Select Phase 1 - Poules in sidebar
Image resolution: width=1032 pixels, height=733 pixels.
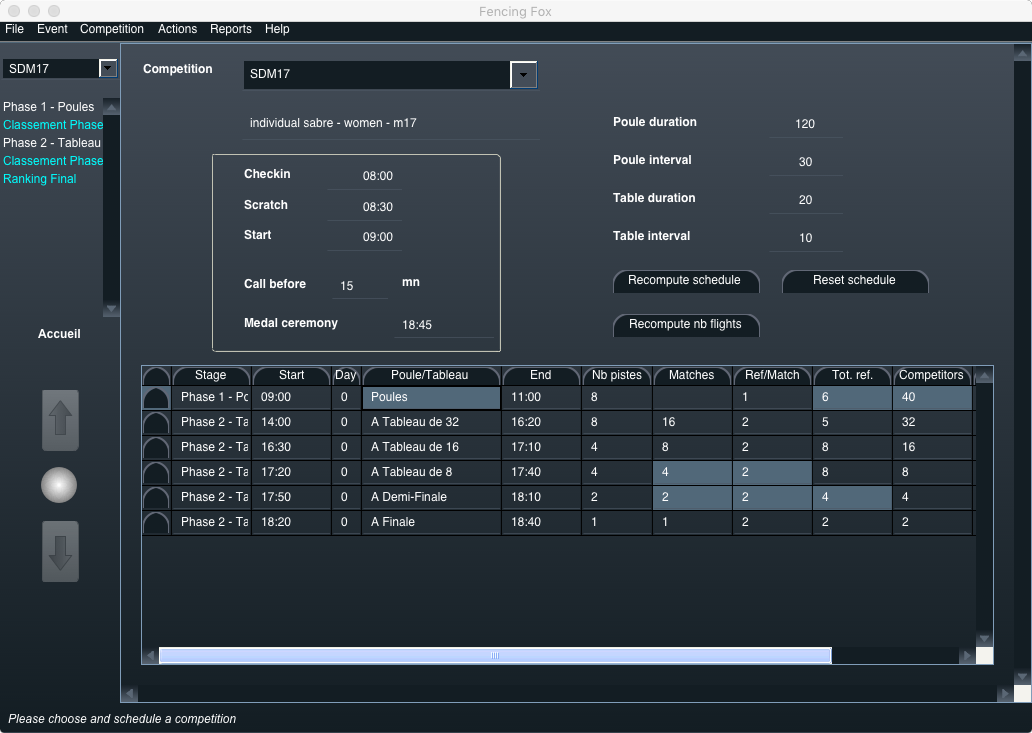point(49,107)
